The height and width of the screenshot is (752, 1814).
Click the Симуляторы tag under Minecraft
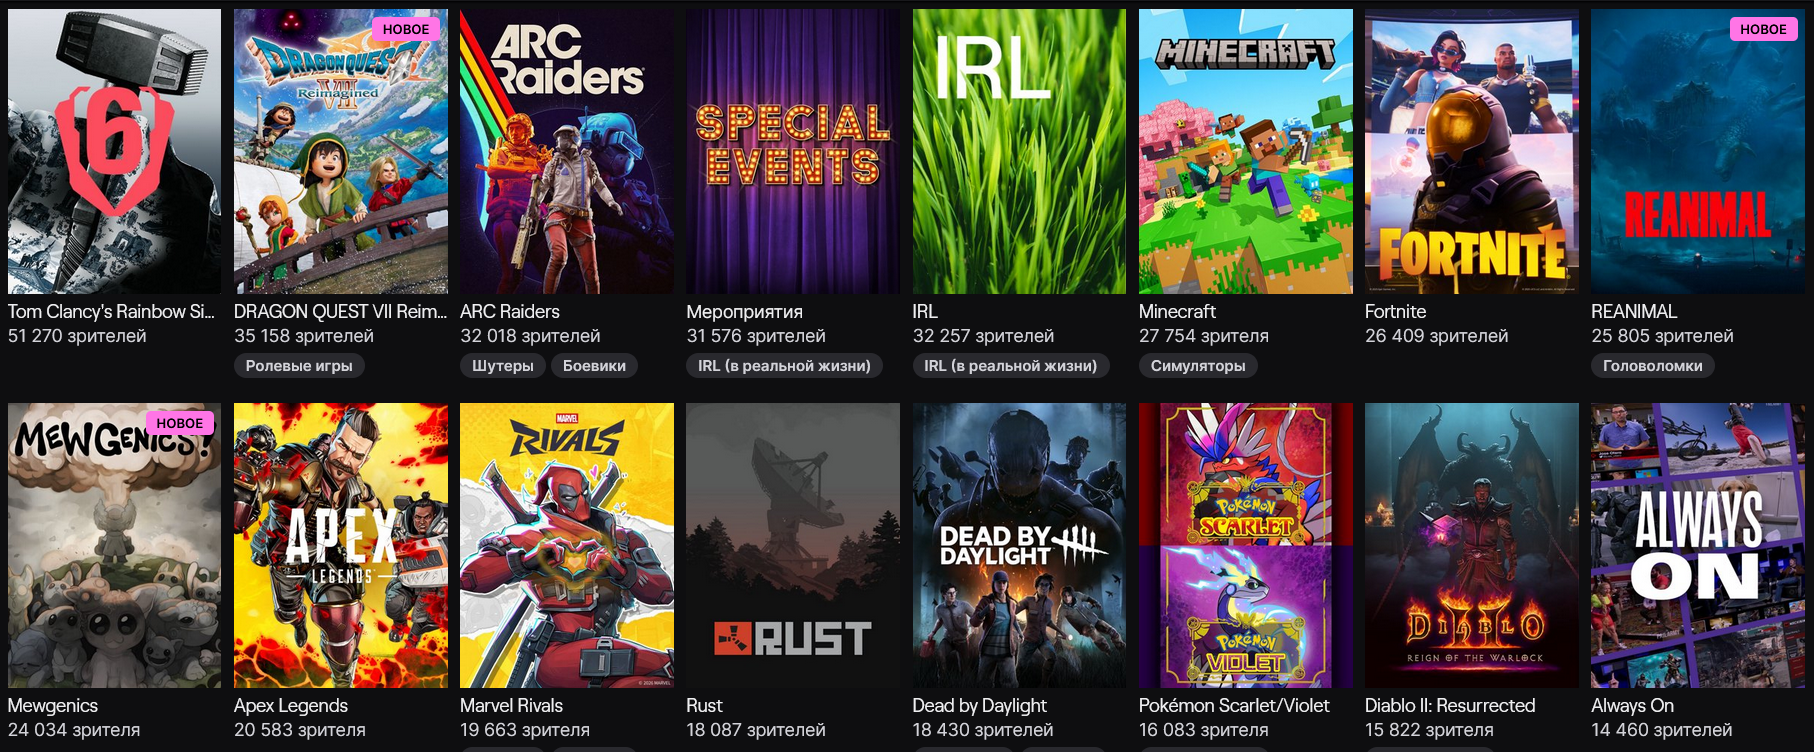(1198, 366)
